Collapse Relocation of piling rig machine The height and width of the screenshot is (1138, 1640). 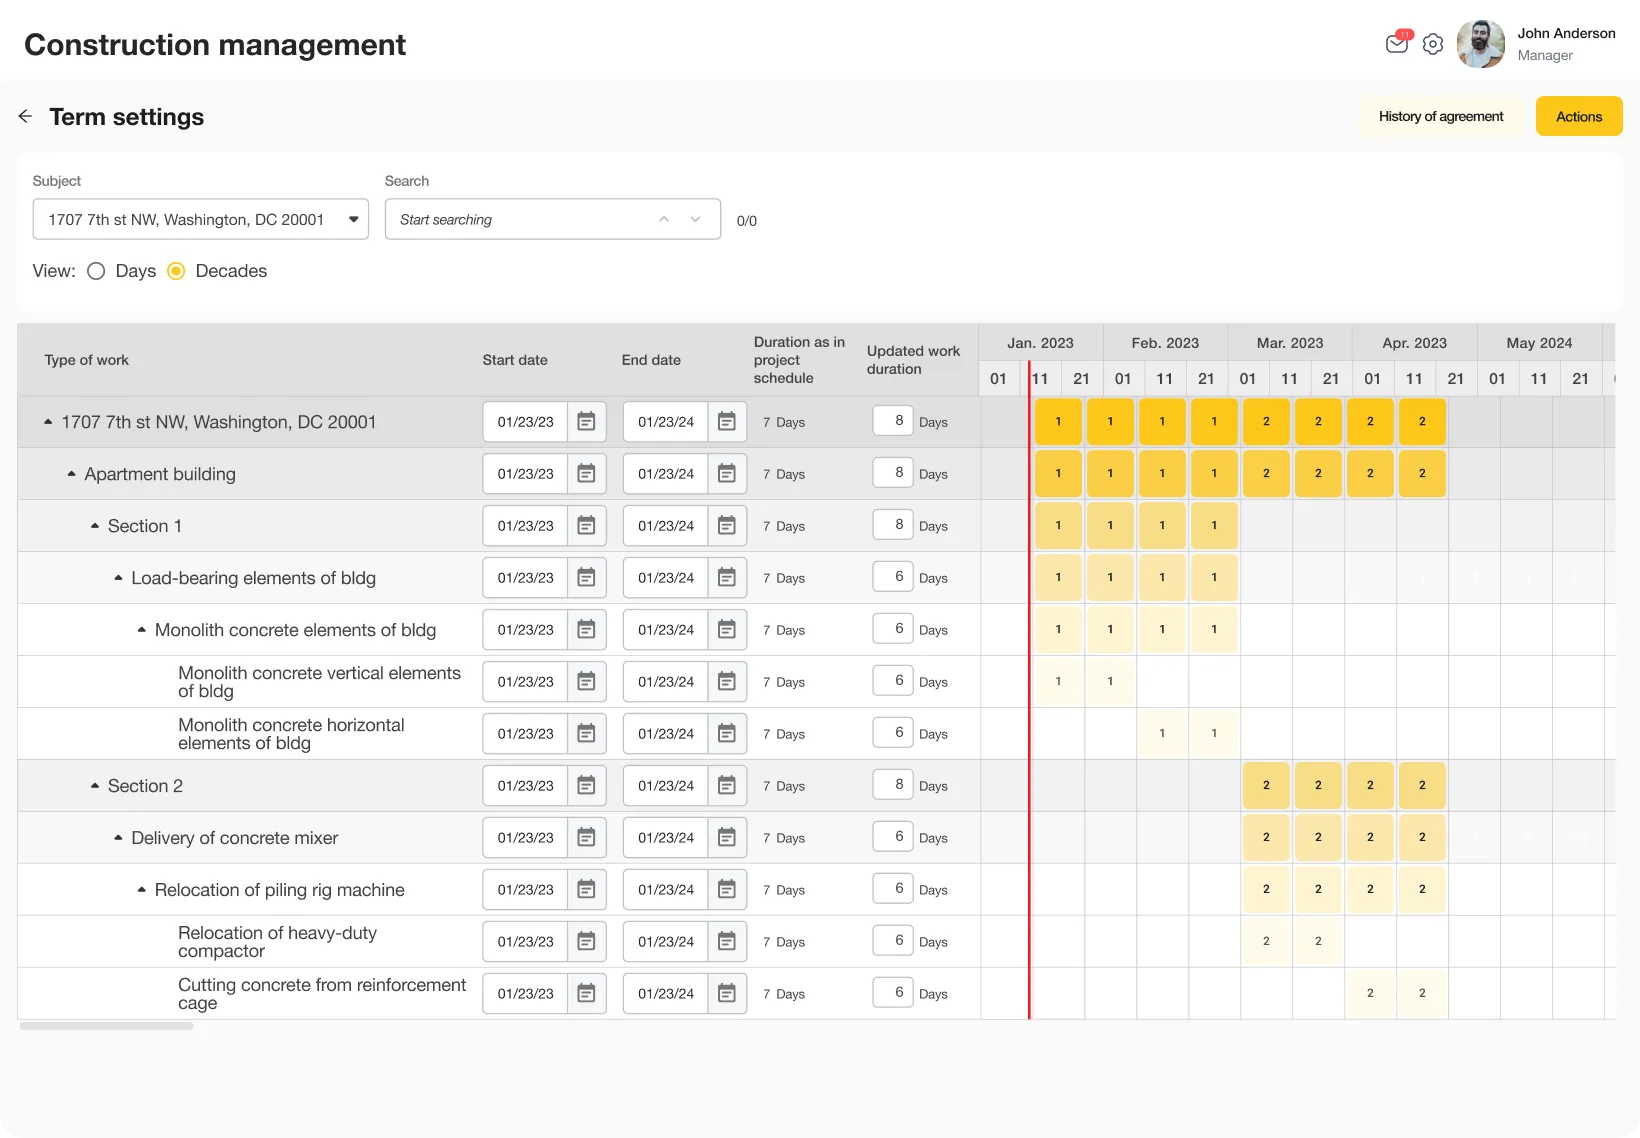pyautogui.click(x=142, y=890)
